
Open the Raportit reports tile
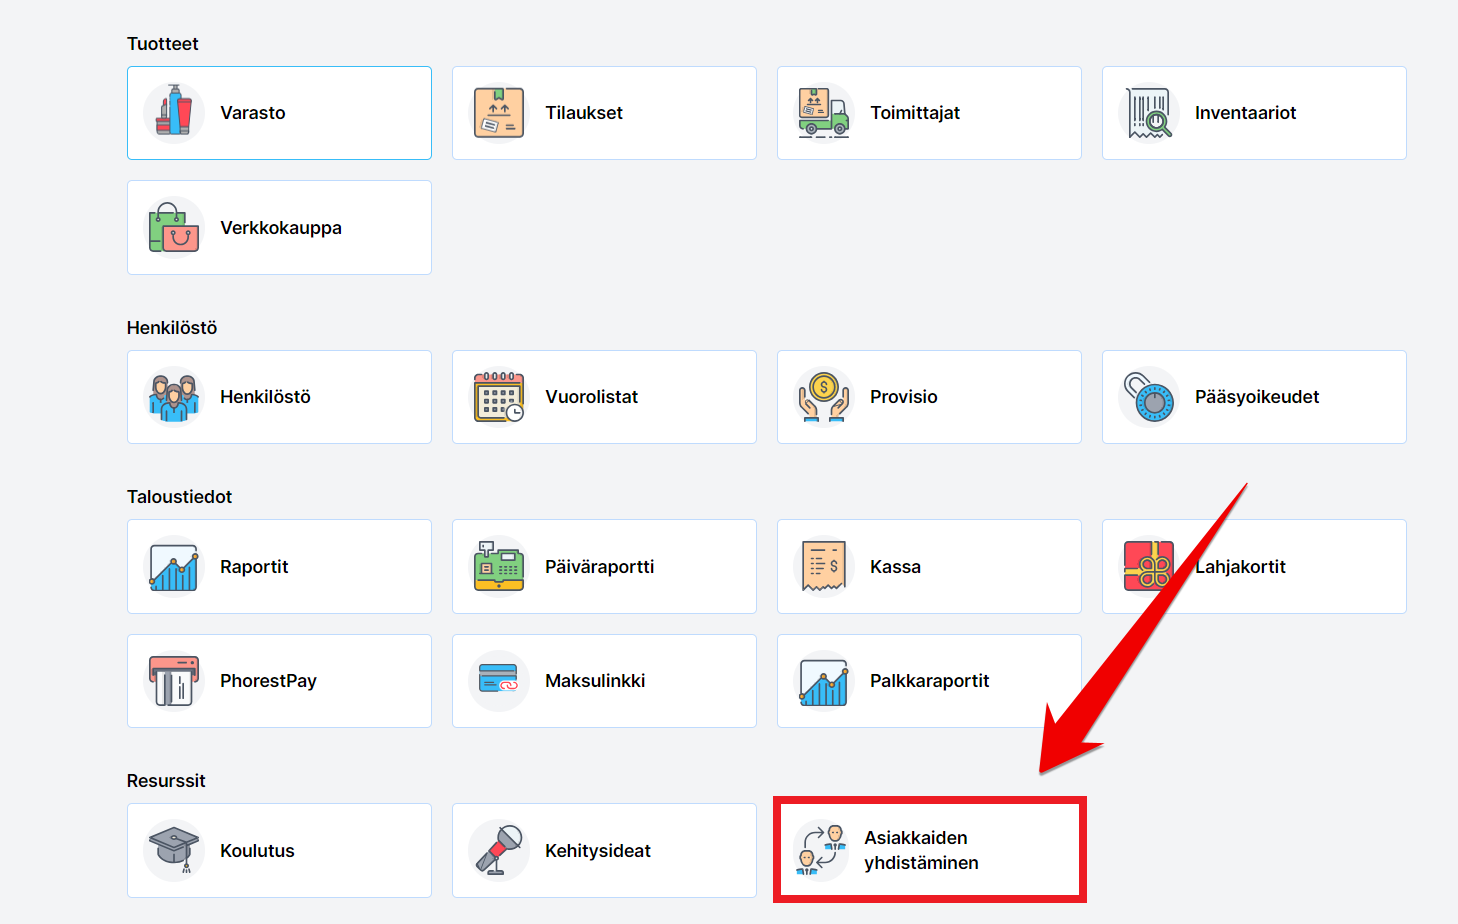click(279, 567)
